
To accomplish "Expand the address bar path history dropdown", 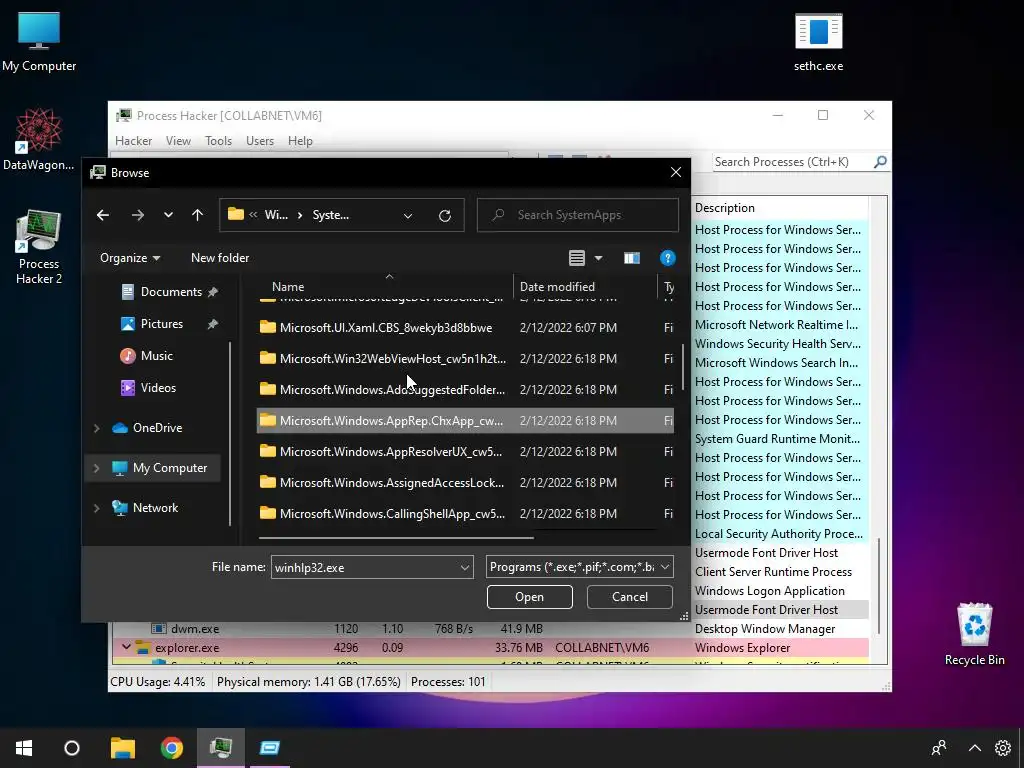I will click(408, 216).
